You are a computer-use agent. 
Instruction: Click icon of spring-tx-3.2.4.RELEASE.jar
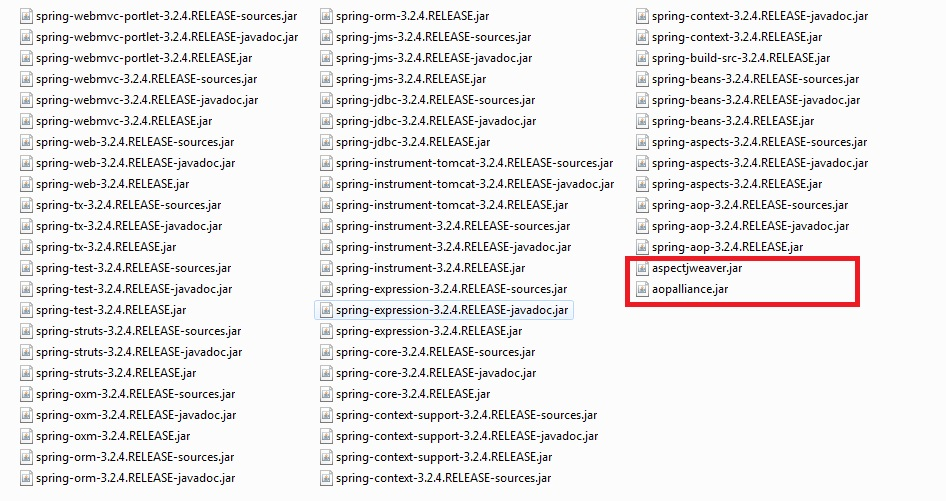pyautogui.click(x=26, y=247)
